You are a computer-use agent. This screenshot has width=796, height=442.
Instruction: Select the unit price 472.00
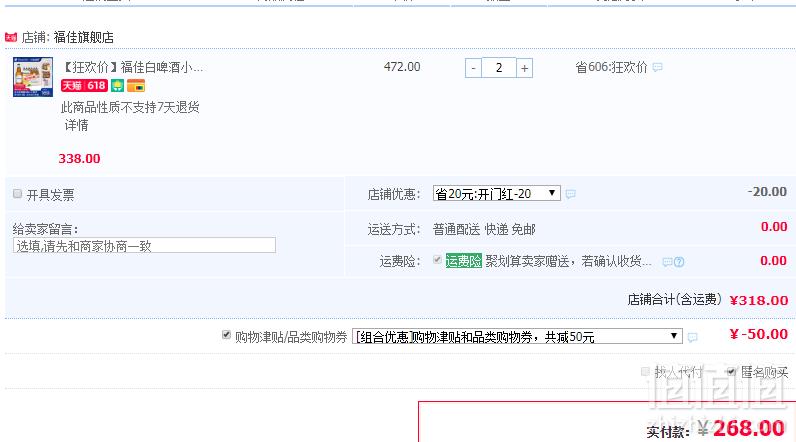[402, 66]
